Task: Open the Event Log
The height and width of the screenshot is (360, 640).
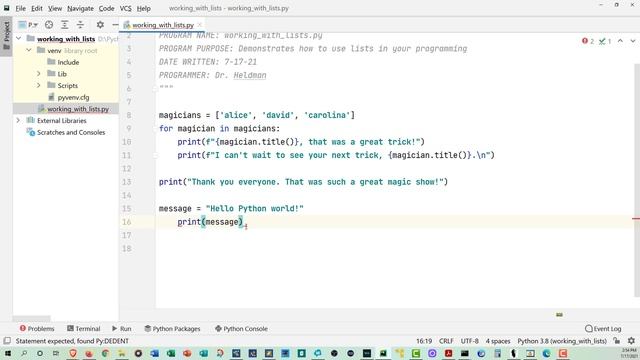Action: click(603, 329)
